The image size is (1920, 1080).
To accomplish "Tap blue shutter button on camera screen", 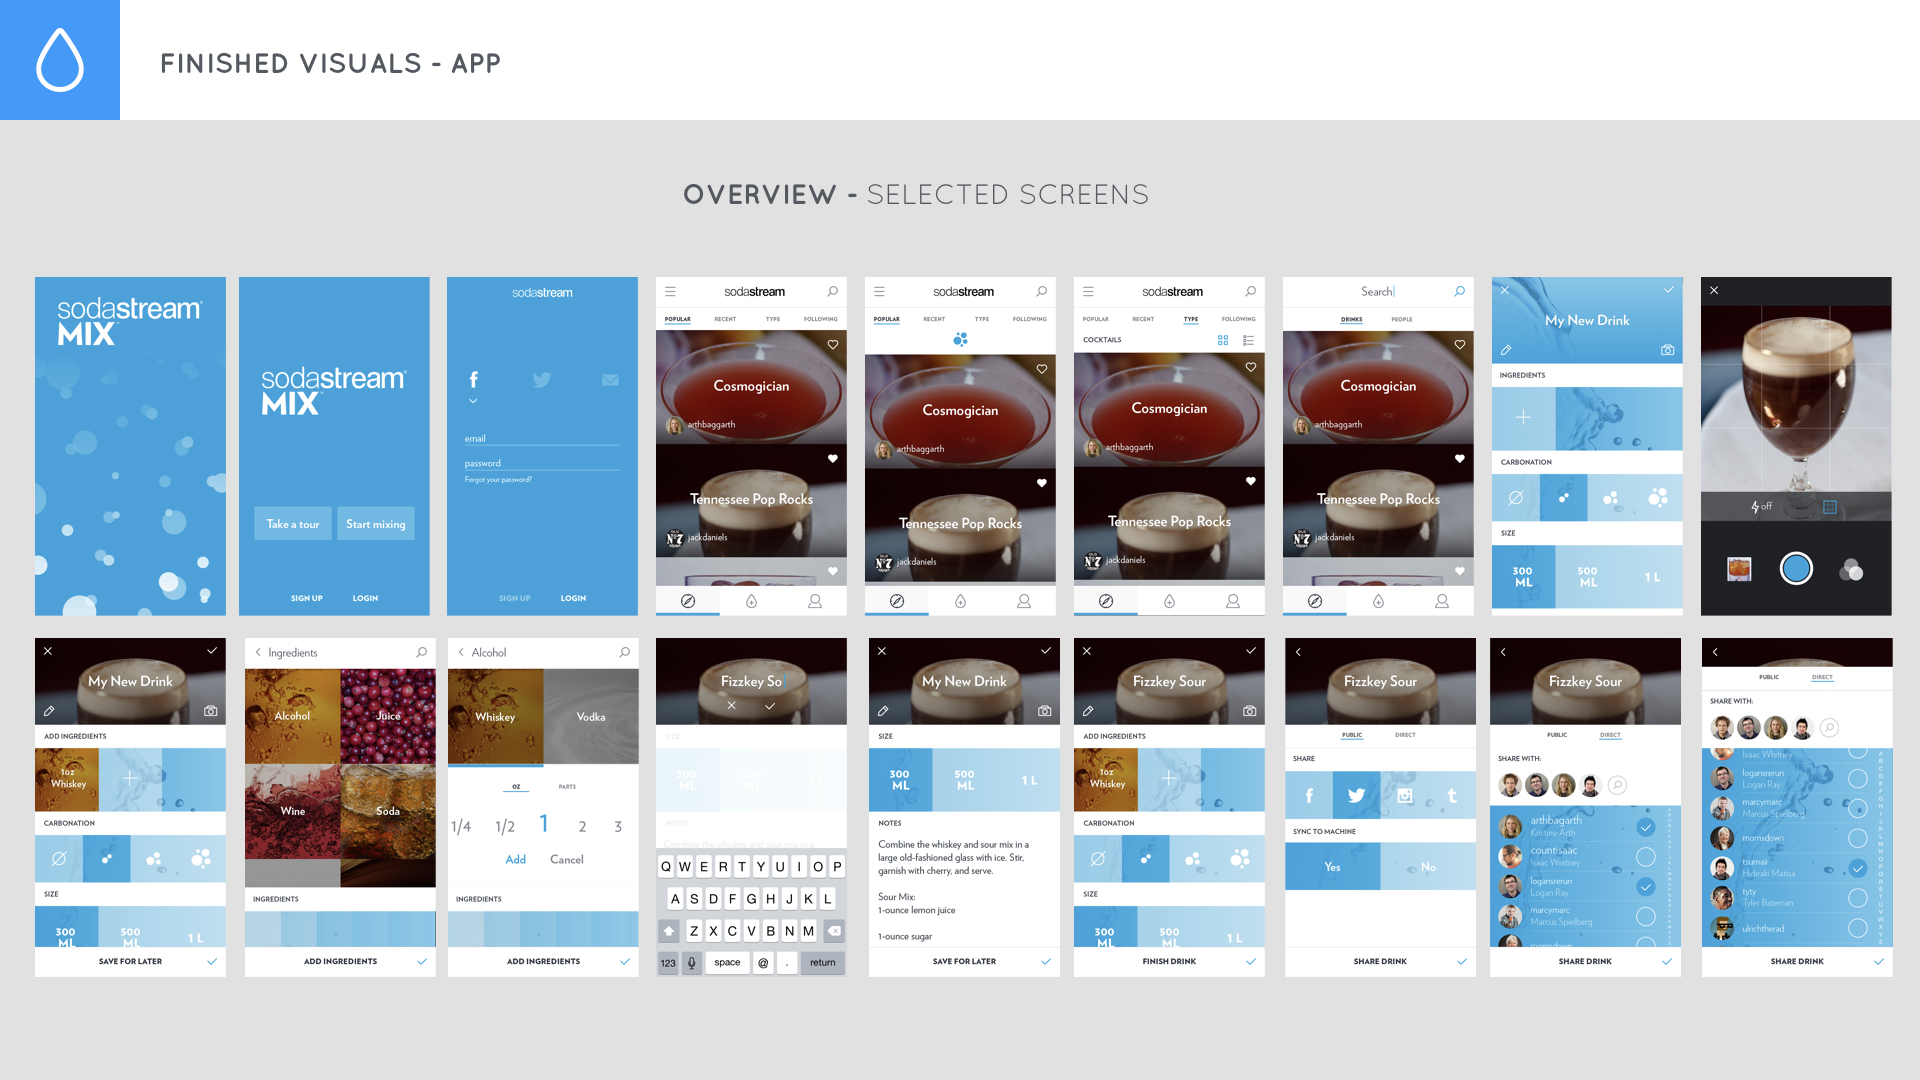I will [1796, 568].
